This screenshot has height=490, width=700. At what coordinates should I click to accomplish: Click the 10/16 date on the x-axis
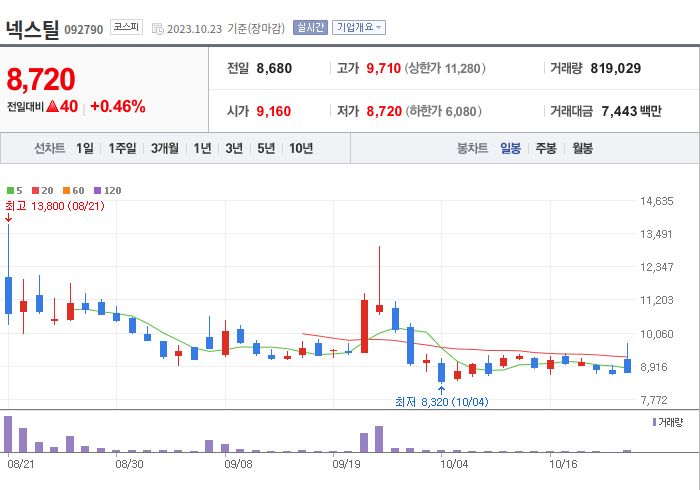563,464
